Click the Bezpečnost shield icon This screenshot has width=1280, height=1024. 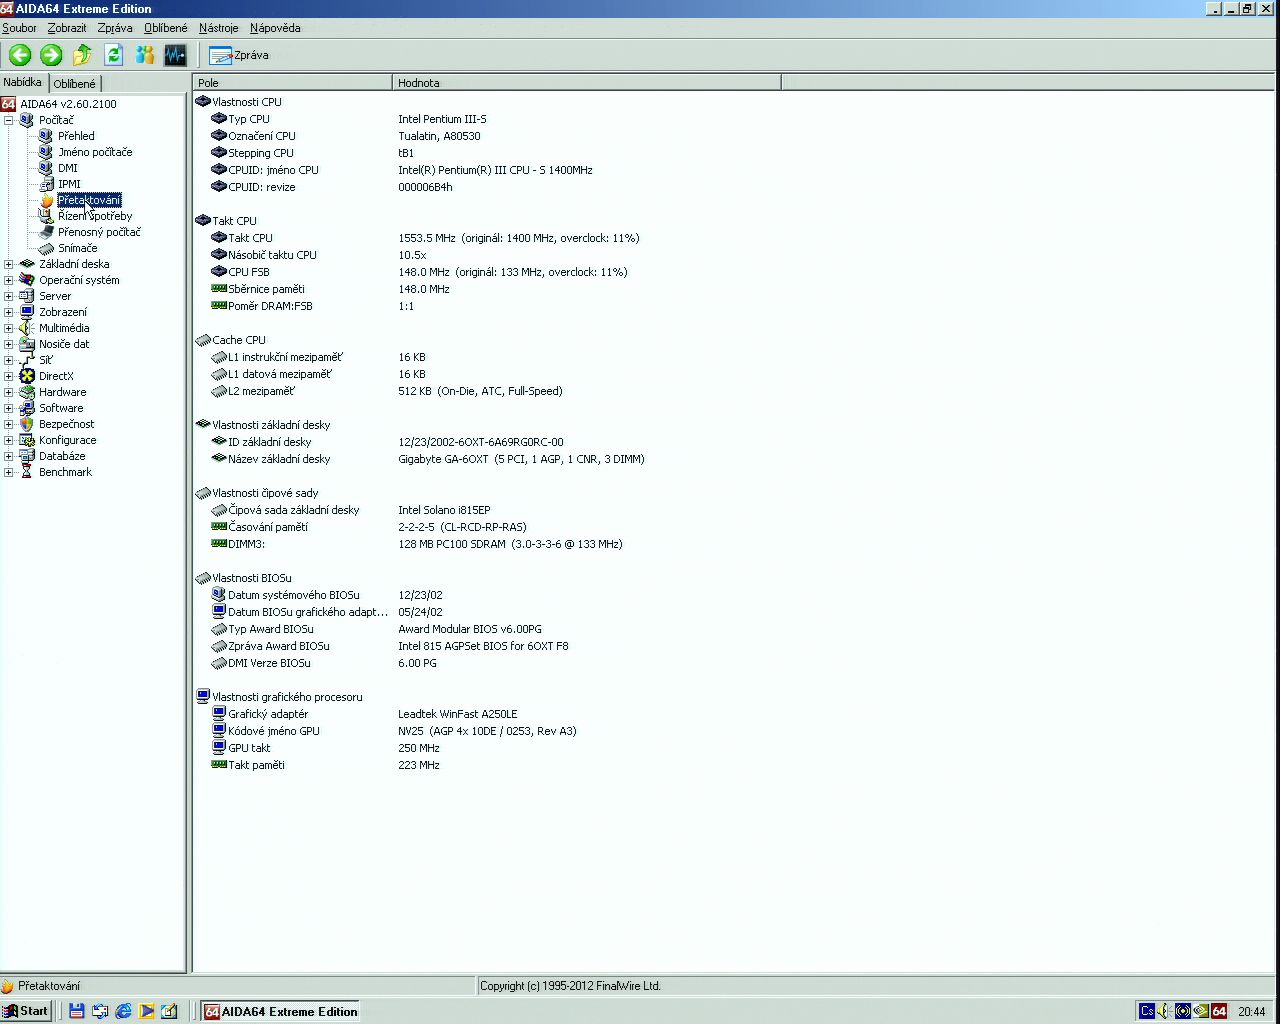(x=27, y=424)
